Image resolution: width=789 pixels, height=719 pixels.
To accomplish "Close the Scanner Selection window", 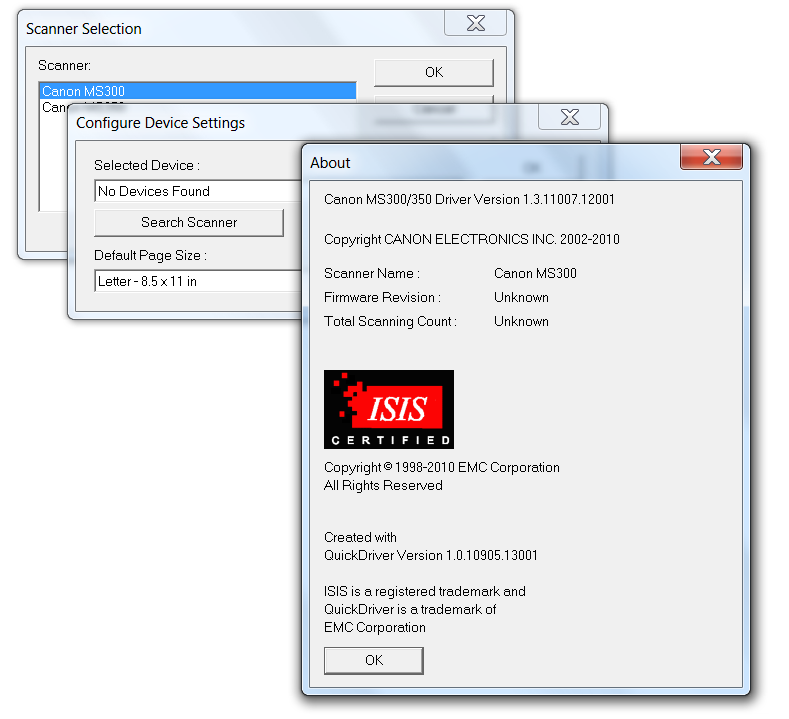I will point(475,23).
